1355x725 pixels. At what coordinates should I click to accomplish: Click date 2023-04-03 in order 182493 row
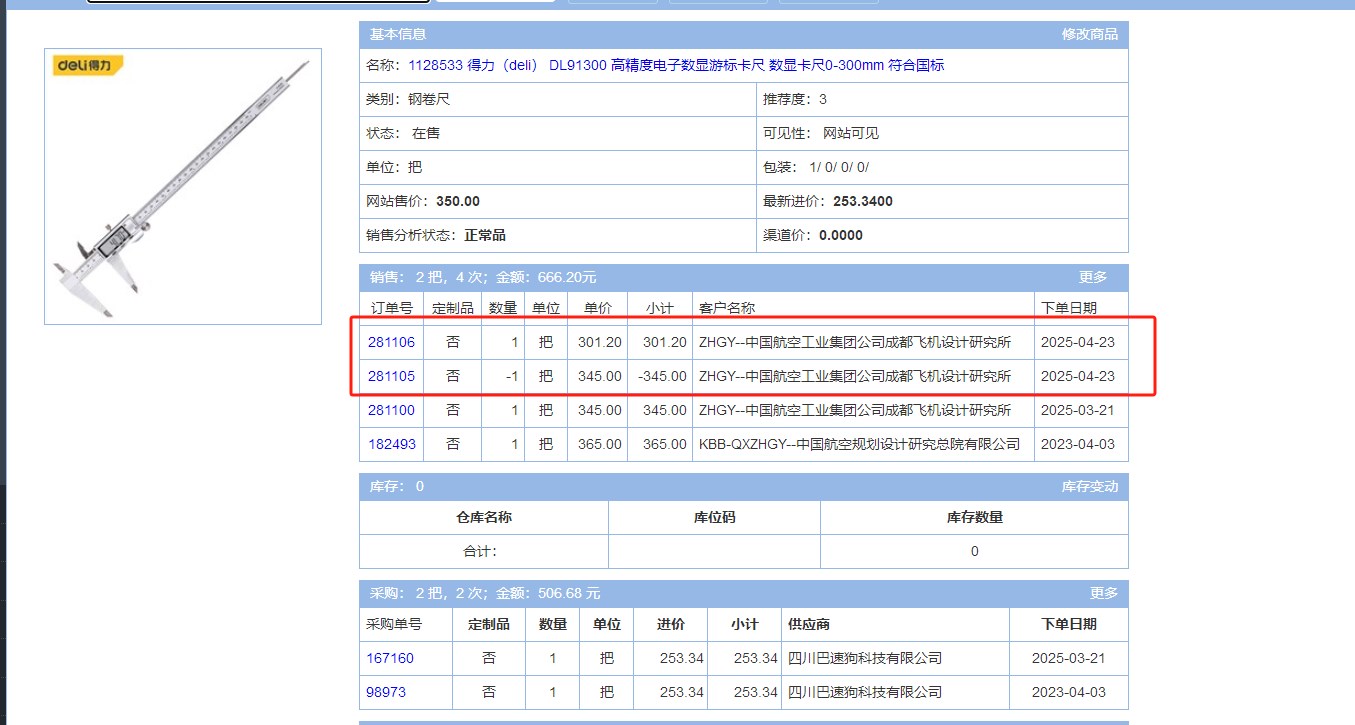1077,444
